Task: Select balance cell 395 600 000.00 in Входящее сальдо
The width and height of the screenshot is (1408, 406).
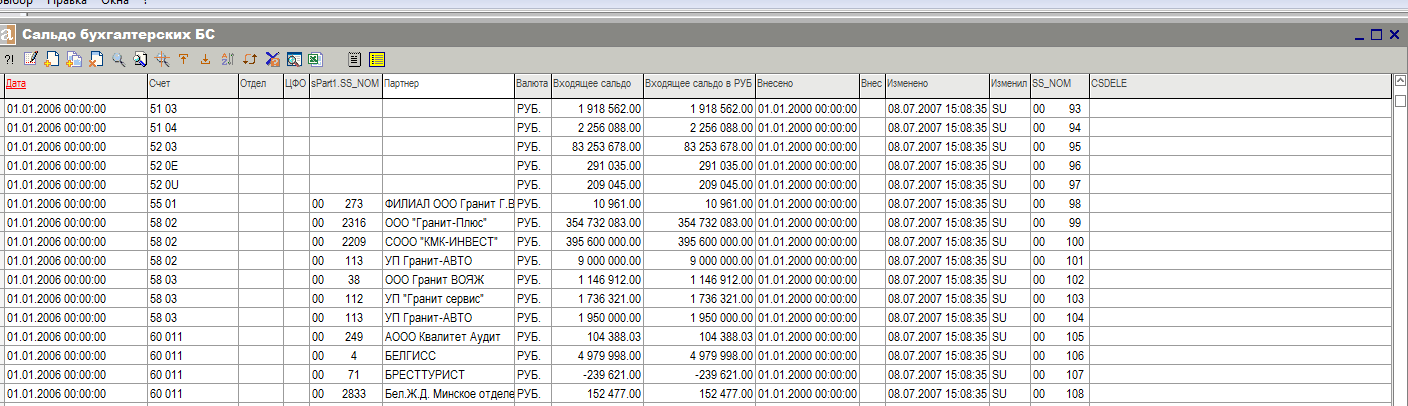Action: pyautogui.click(x=597, y=241)
